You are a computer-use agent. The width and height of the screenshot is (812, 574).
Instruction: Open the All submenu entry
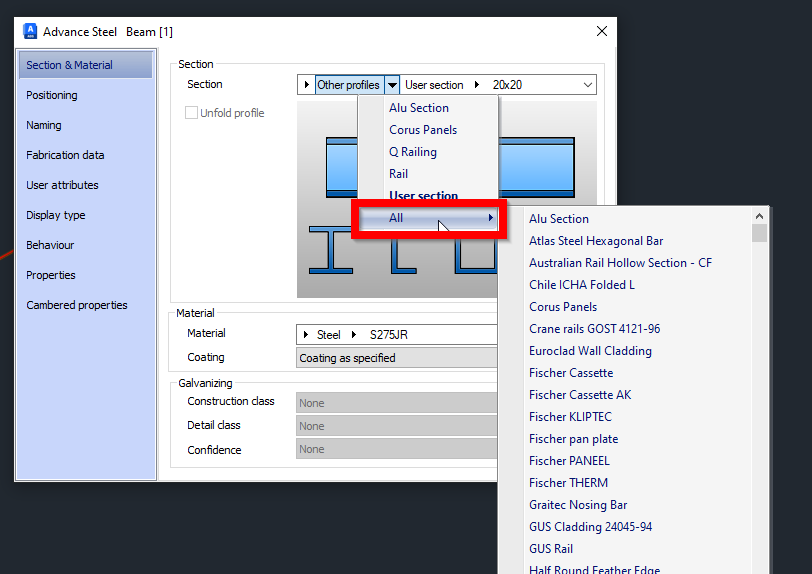[428, 218]
